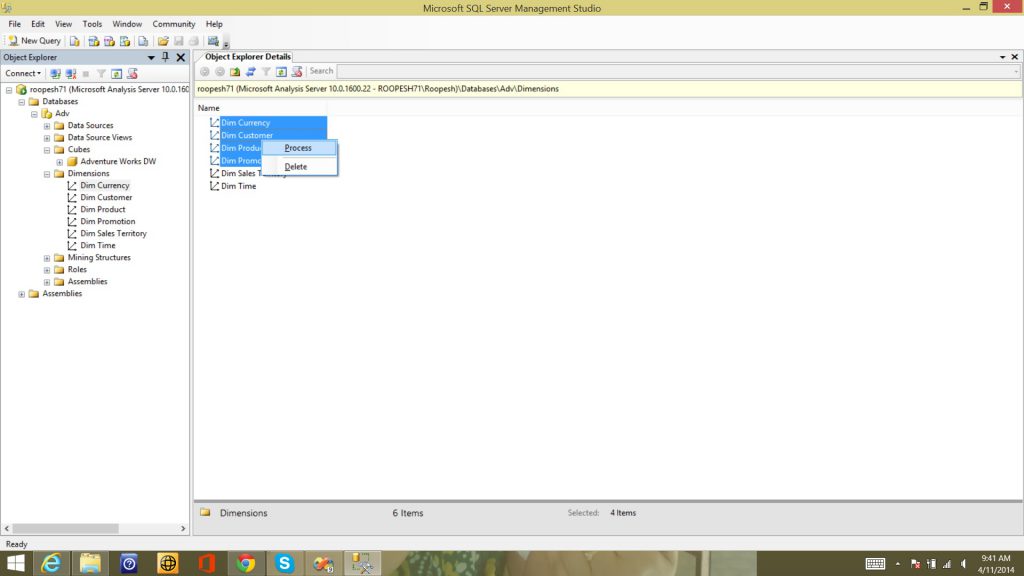
Task: Click Disconnect icon in Object Explorer toolbar
Action: [x=70, y=73]
